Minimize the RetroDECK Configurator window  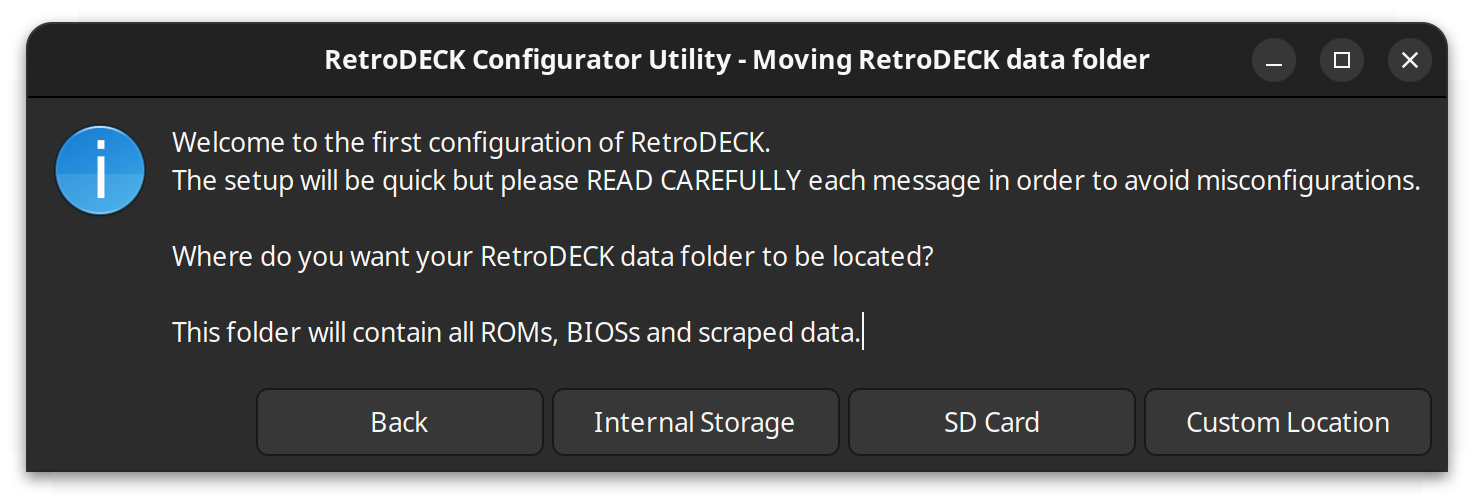pos(1274,60)
